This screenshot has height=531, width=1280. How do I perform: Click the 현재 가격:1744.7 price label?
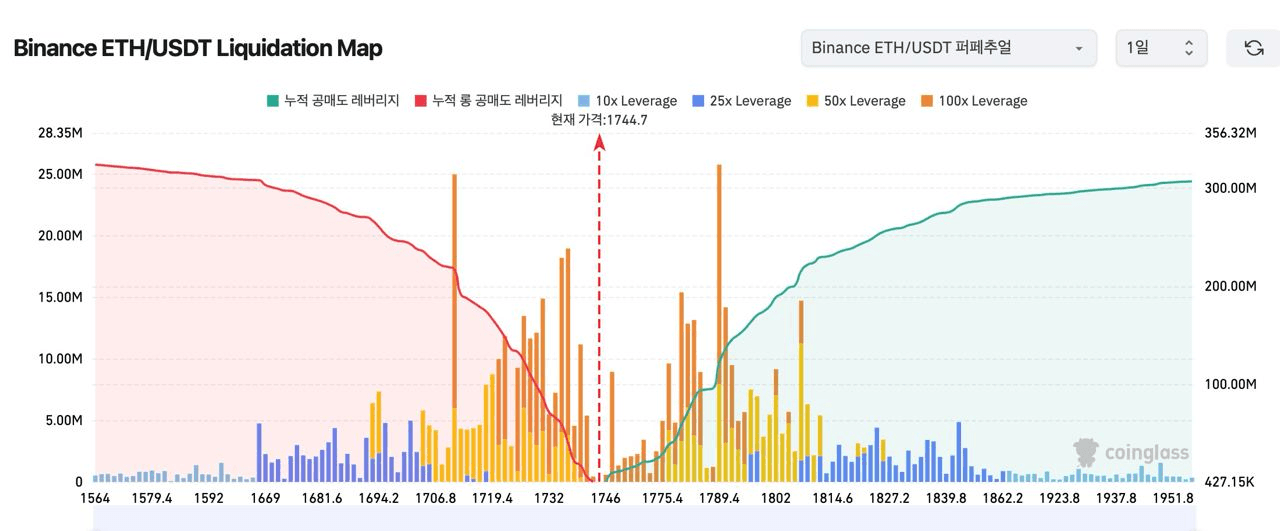click(599, 120)
